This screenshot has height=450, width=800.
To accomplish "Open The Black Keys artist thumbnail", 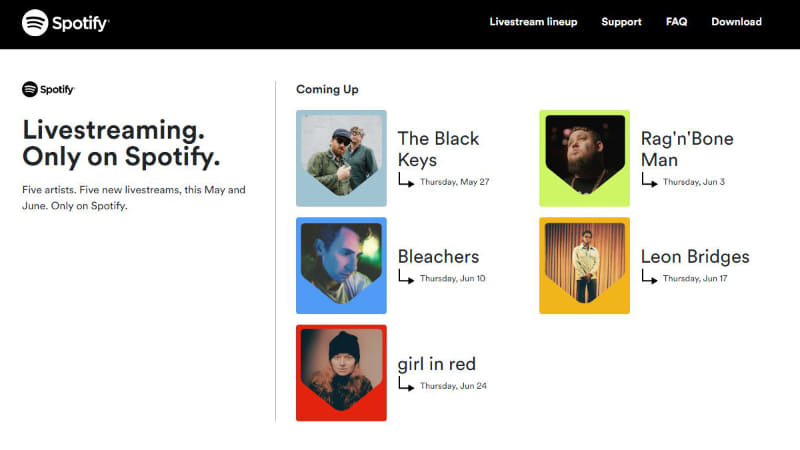I will pos(341,158).
